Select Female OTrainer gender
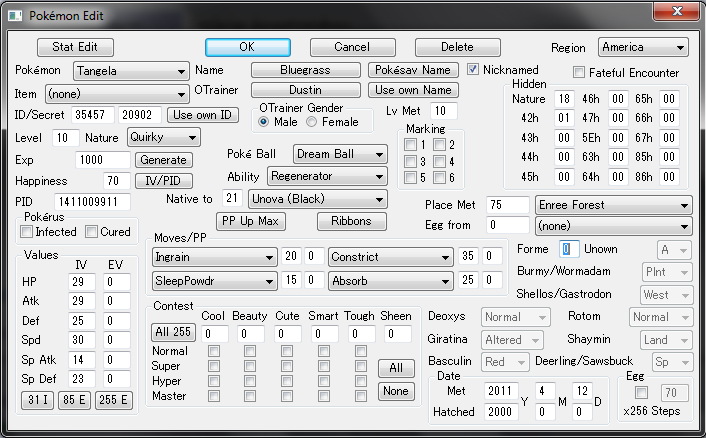This screenshot has height=438, width=706. point(311,122)
